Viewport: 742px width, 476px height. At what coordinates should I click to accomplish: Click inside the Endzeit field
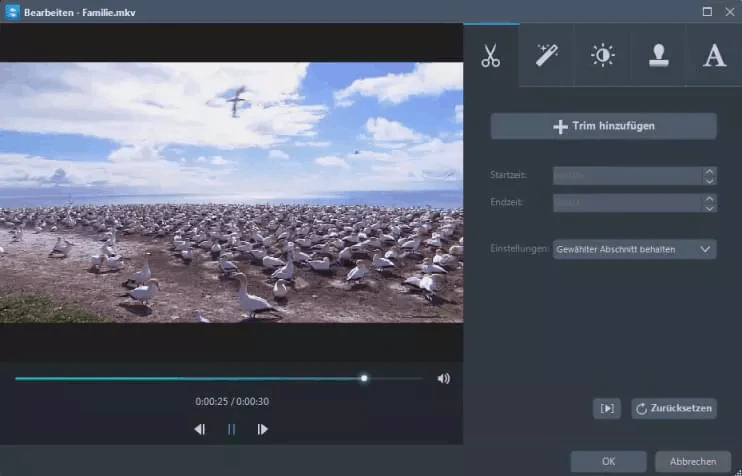(x=627, y=203)
